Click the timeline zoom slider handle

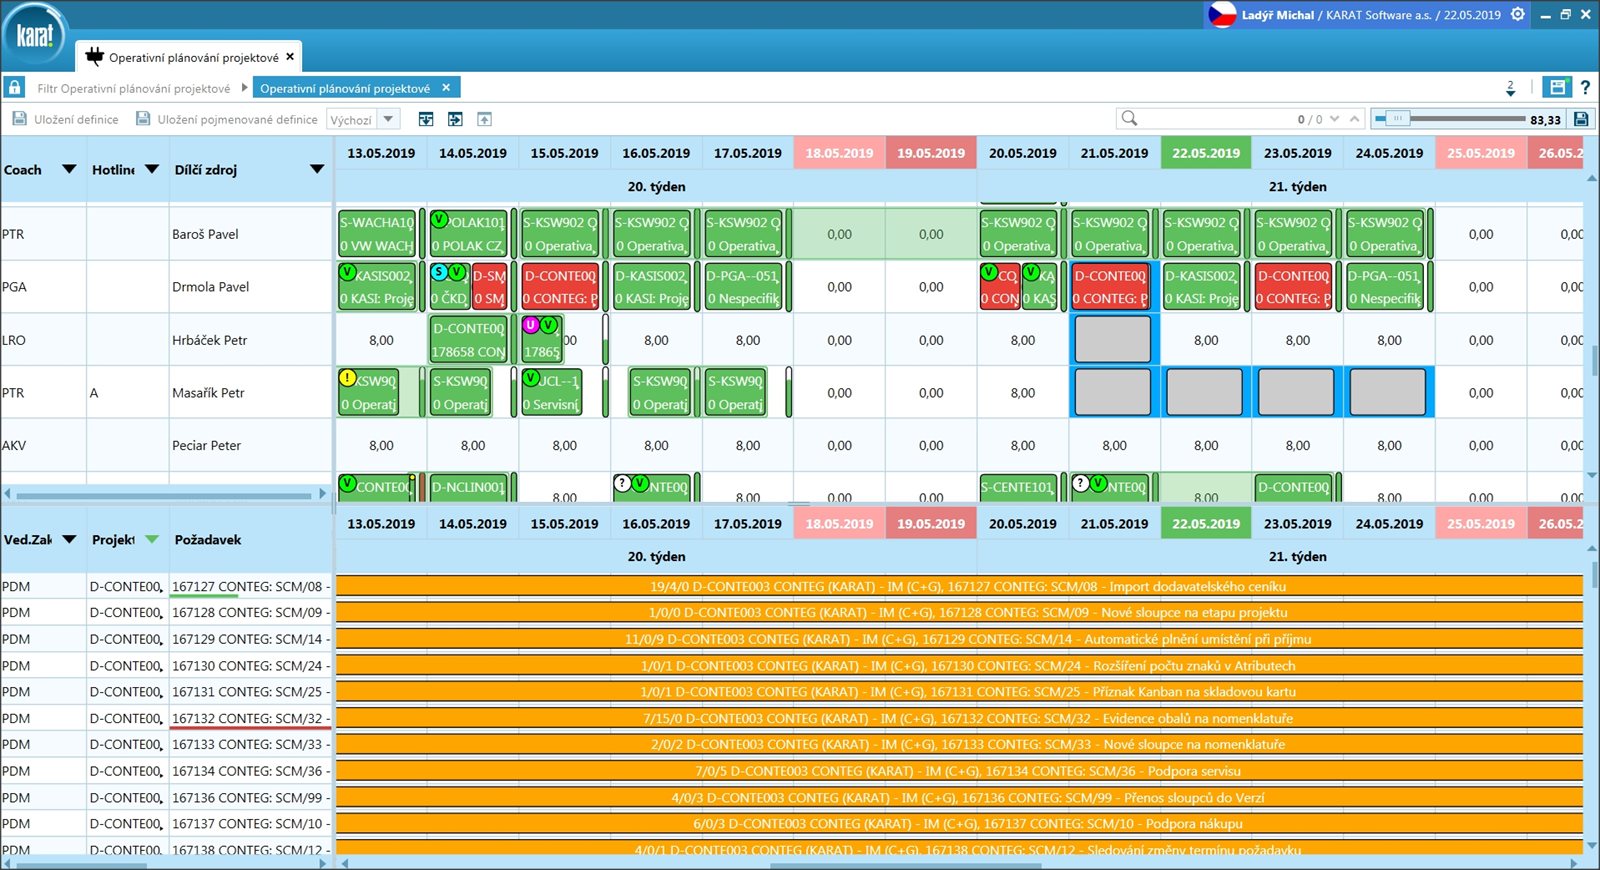1398,118
